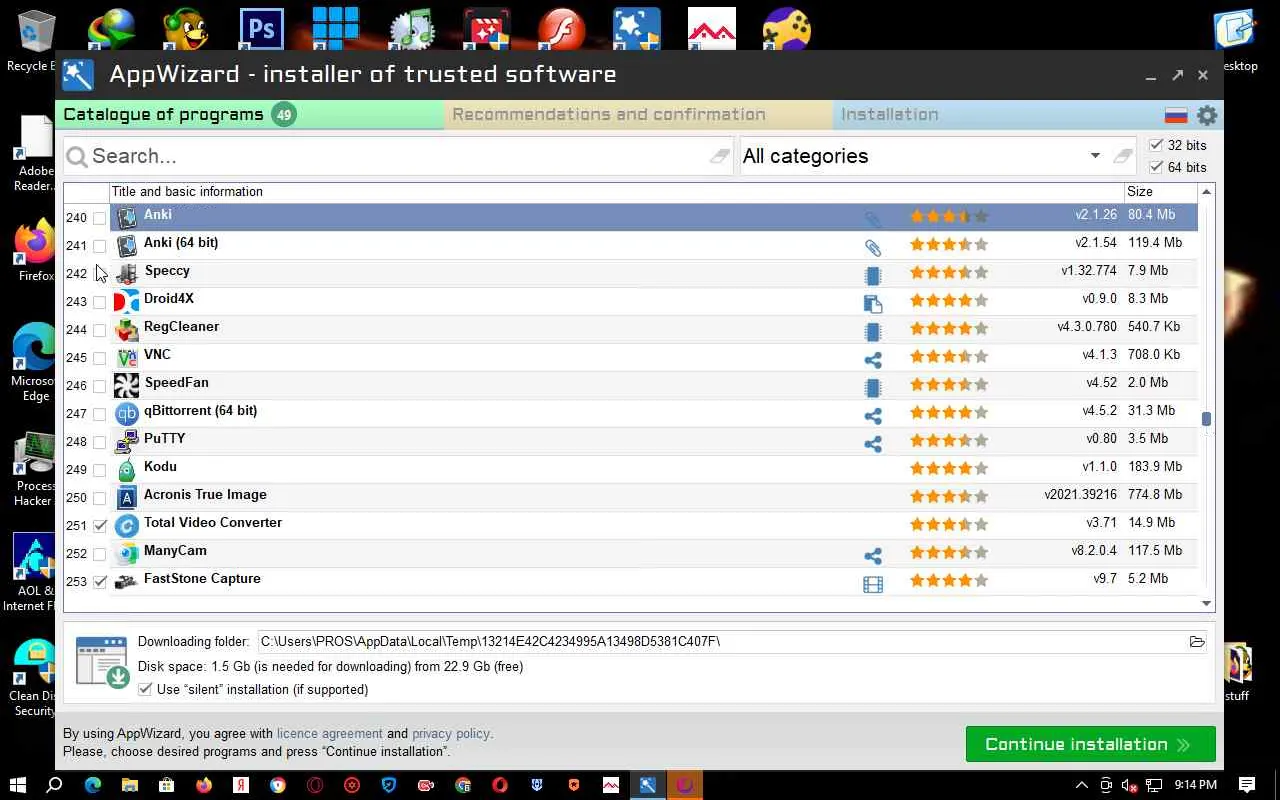The image size is (1280, 800).
Task: Click the scrollbar up arrow of program list
Action: tap(1206, 192)
